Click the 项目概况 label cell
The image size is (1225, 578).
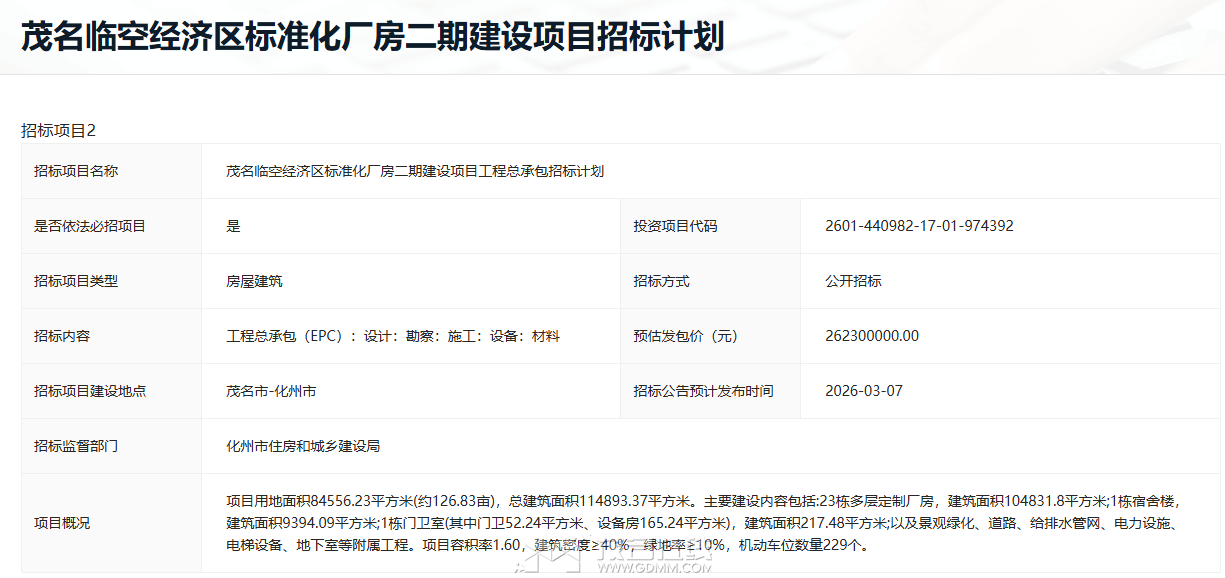click(x=62, y=523)
